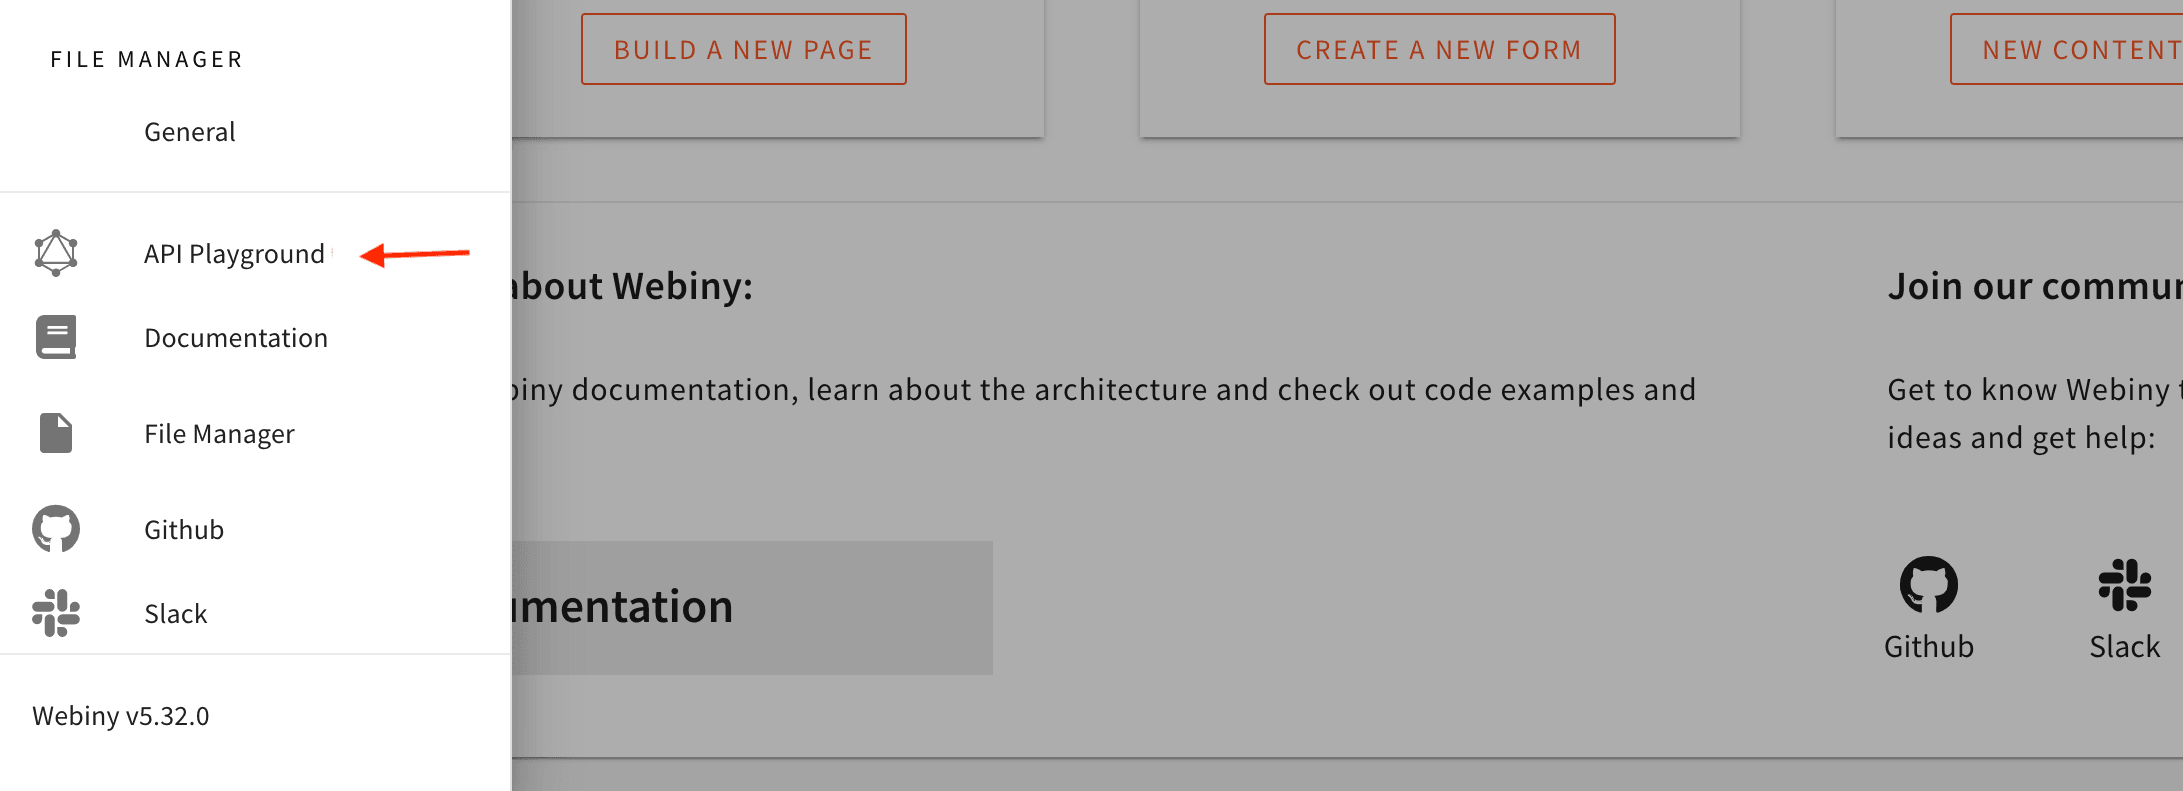
Task: Open File Manager from sidebar menu
Action: [x=219, y=434]
